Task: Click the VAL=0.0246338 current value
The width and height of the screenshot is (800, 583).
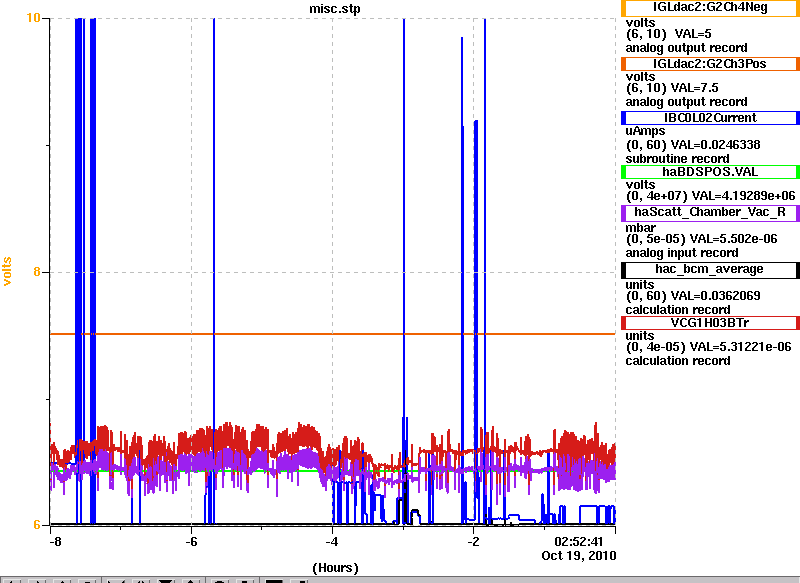Action: (x=715, y=145)
